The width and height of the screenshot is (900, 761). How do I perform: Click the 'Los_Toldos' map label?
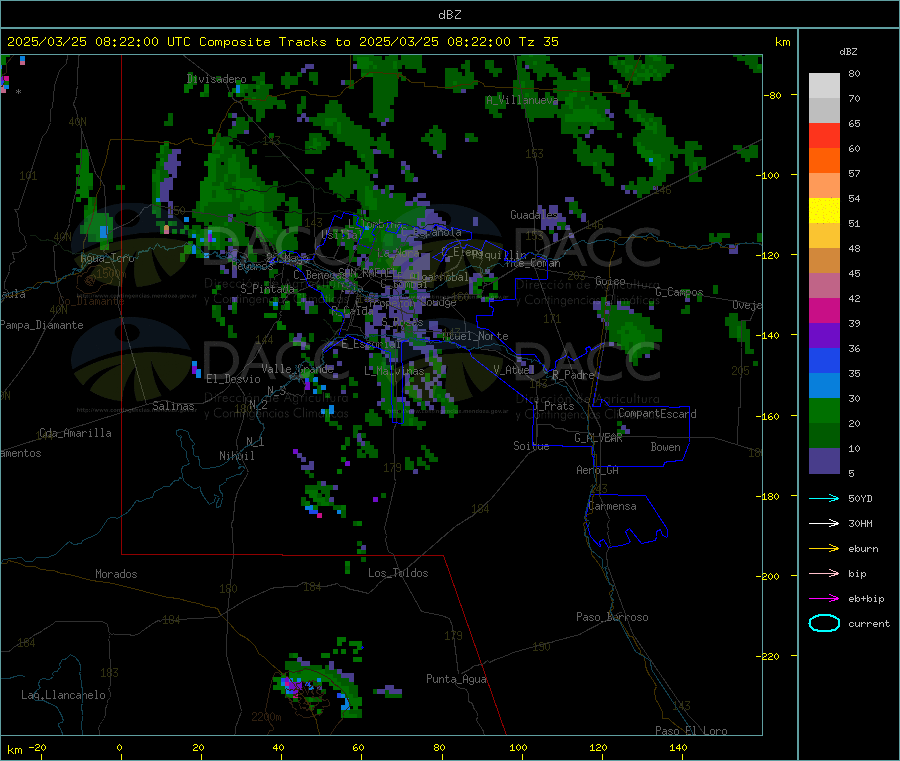[x=398, y=573]
